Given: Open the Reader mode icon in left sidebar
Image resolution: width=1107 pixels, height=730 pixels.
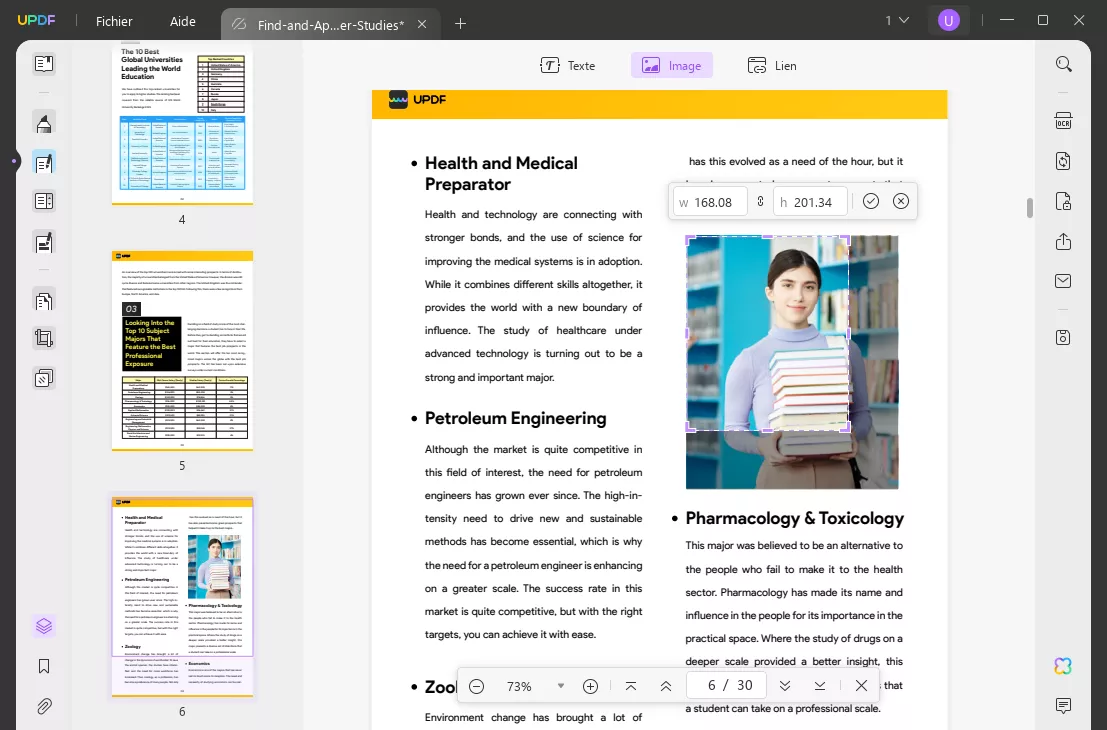Looking at the screenshot, I should [44, 64].
